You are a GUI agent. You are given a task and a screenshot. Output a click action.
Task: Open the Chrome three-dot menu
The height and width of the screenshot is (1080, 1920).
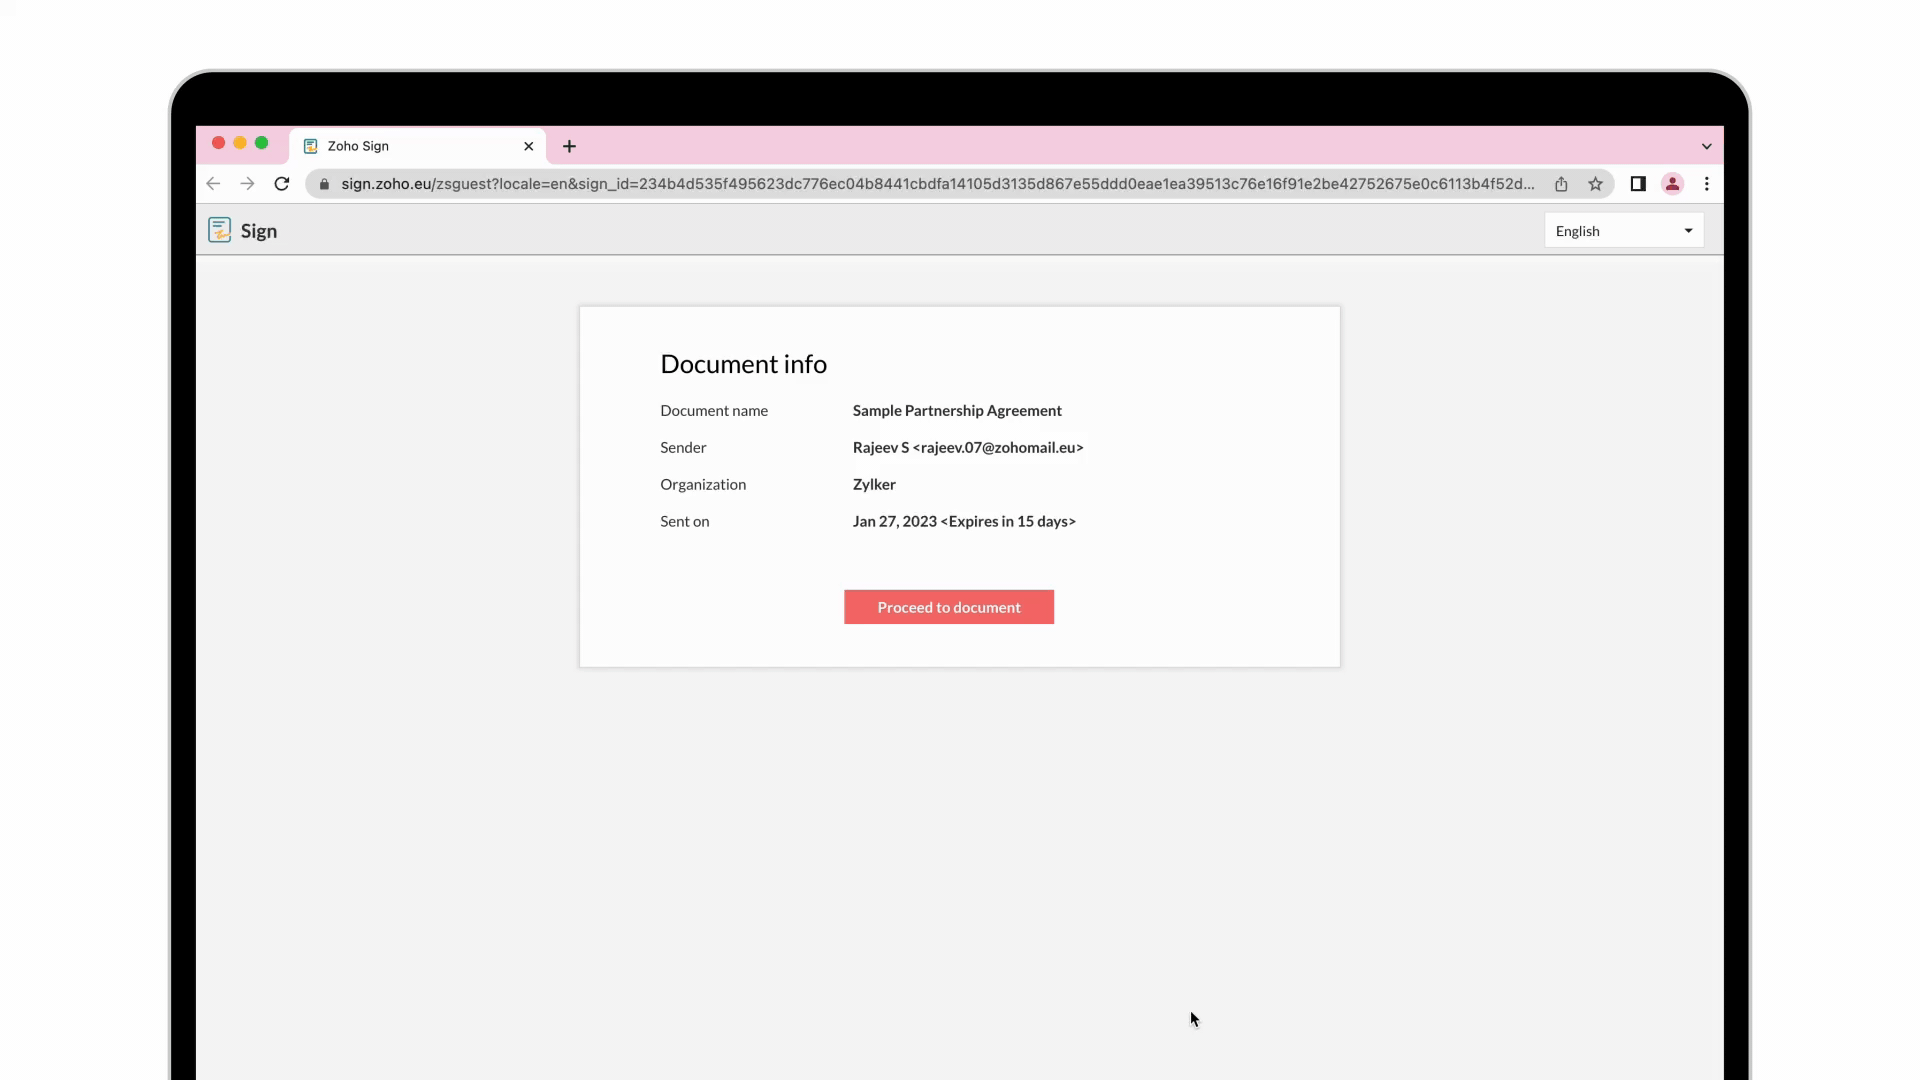[1707, 184]
